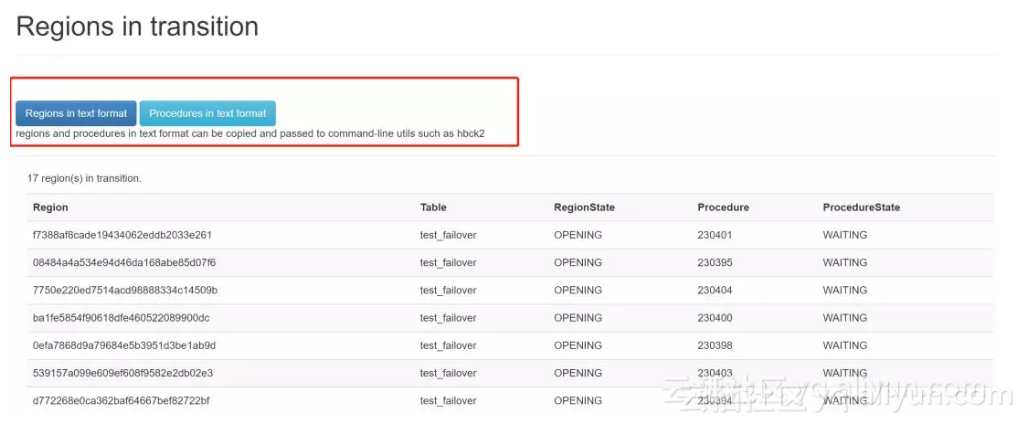Click the ProcedureState column header
Viewport: 1025px width, 424px height.
point(861,207)
